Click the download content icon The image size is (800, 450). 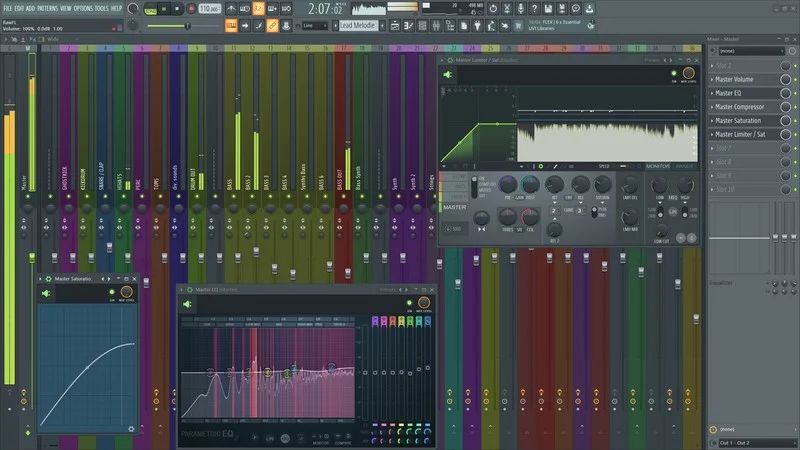pos(589,9)
